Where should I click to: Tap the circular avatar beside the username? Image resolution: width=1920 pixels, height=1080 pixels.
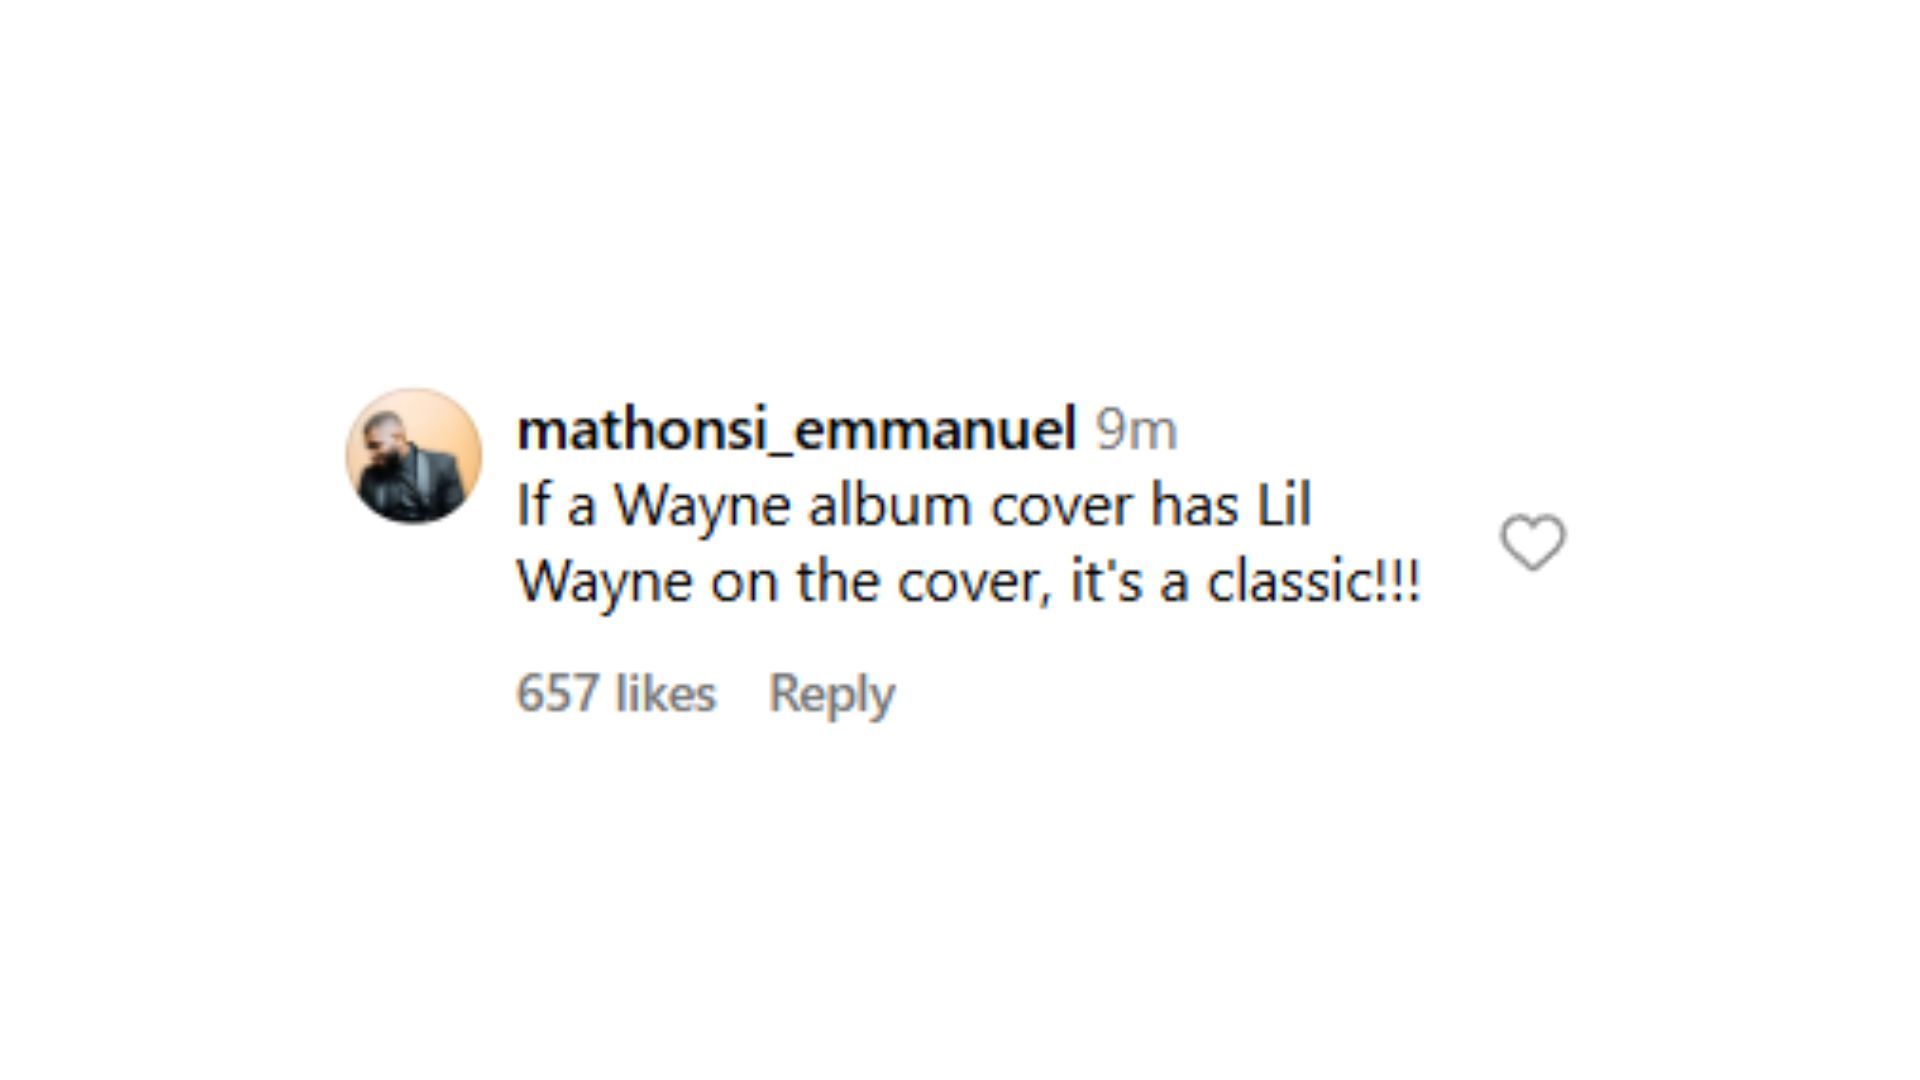point(414,456)
